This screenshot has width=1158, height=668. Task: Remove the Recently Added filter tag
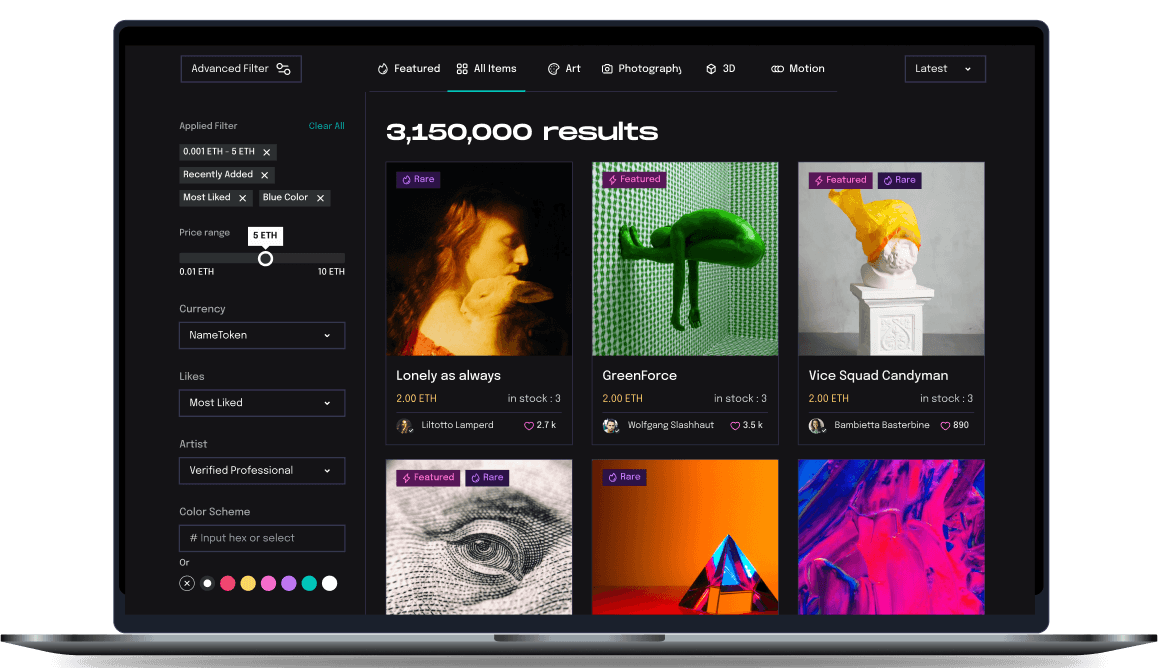tap(265, 175)
